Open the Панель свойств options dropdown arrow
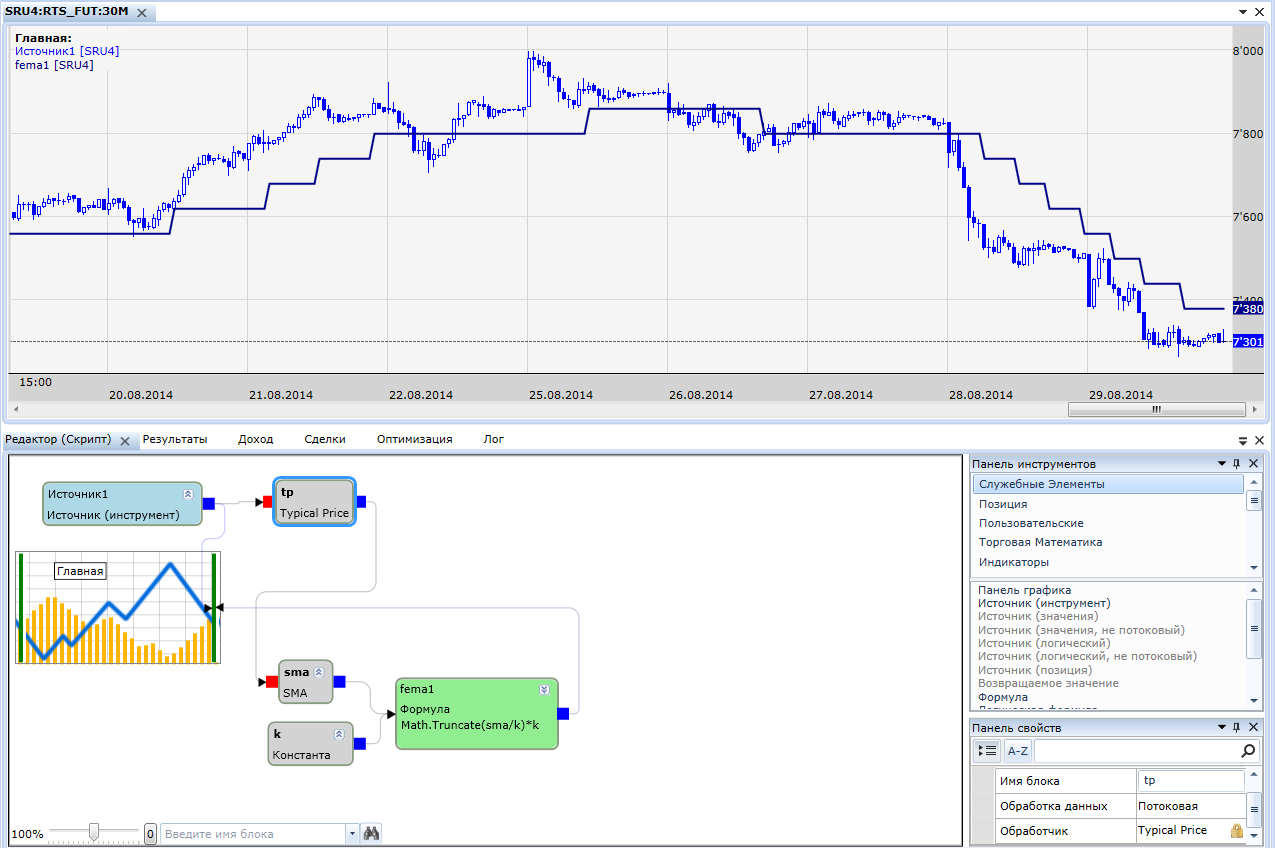The height and width of the screenshot is (848, 1275). (x=1221, y=728)
